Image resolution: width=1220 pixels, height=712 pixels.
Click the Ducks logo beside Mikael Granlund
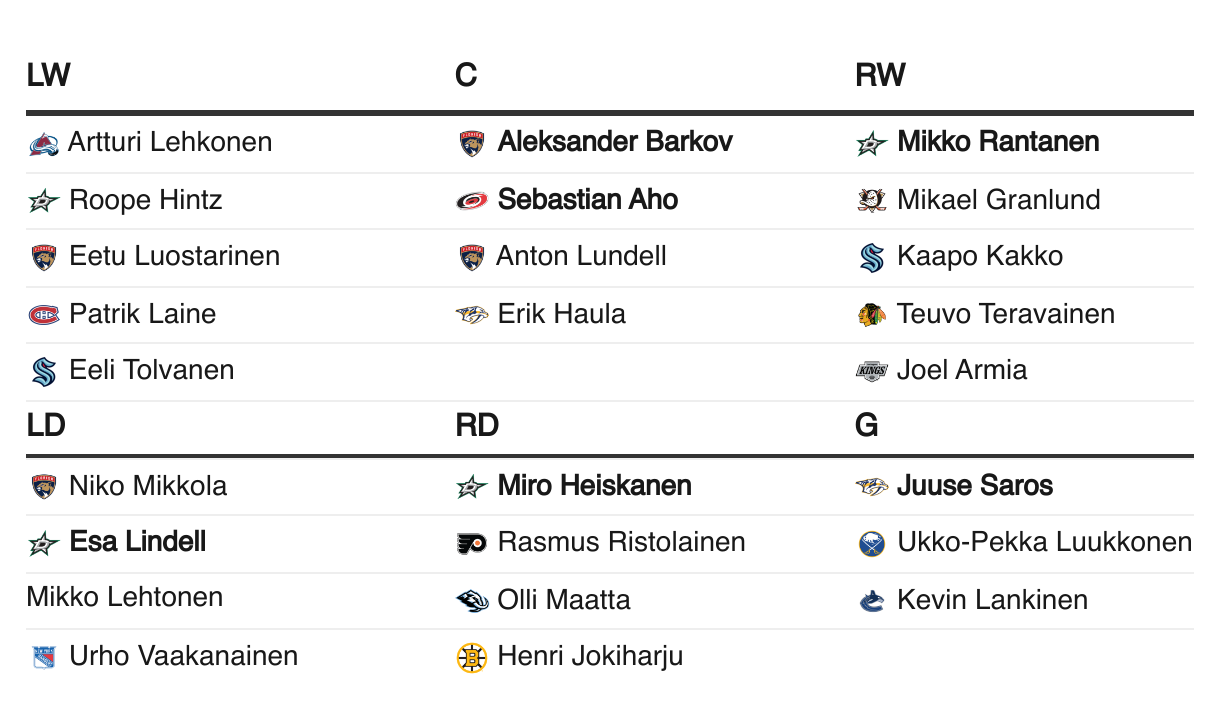pos(872,201)
